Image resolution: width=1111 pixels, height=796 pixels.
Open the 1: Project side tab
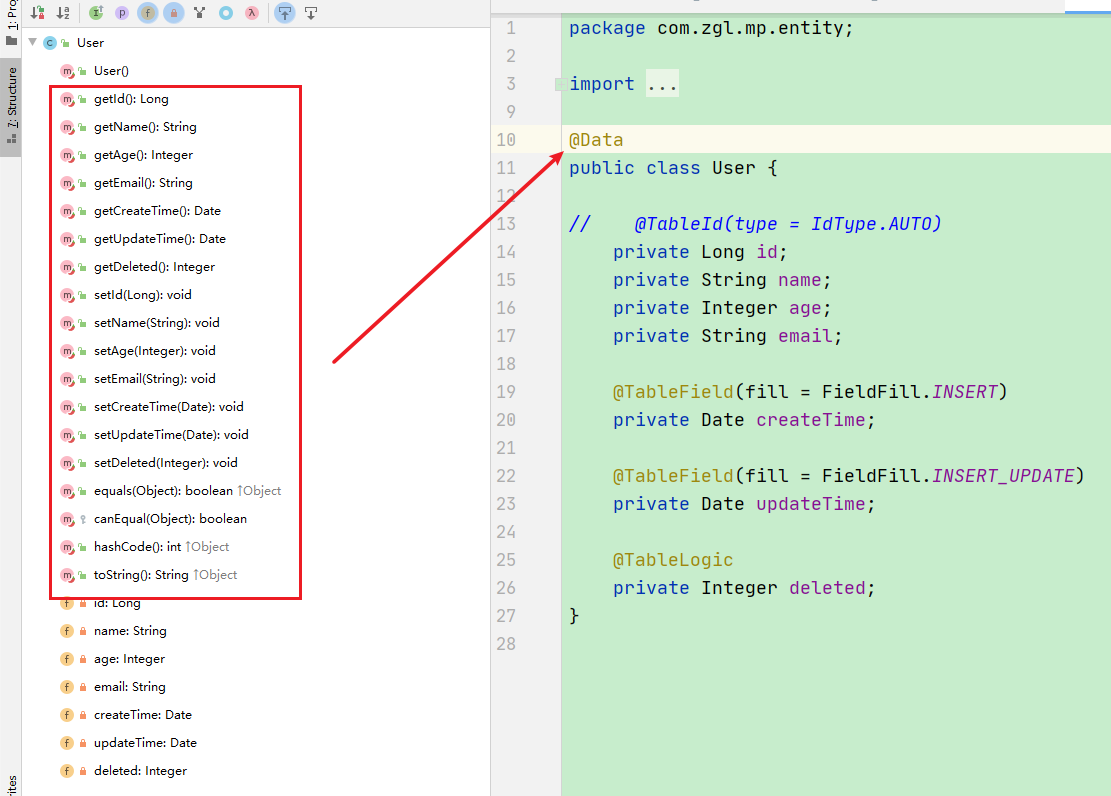[11, 23]
